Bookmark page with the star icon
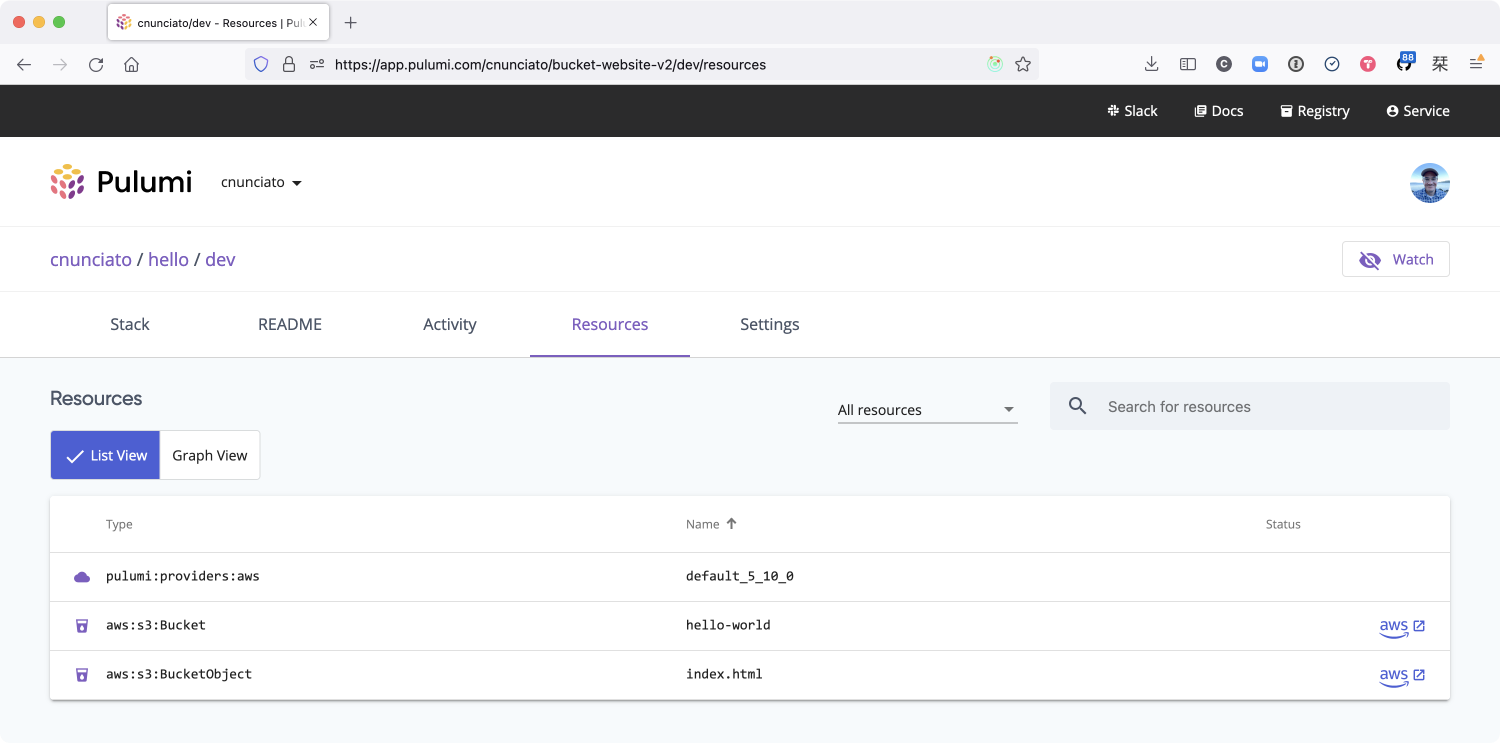 [1022, 64]
